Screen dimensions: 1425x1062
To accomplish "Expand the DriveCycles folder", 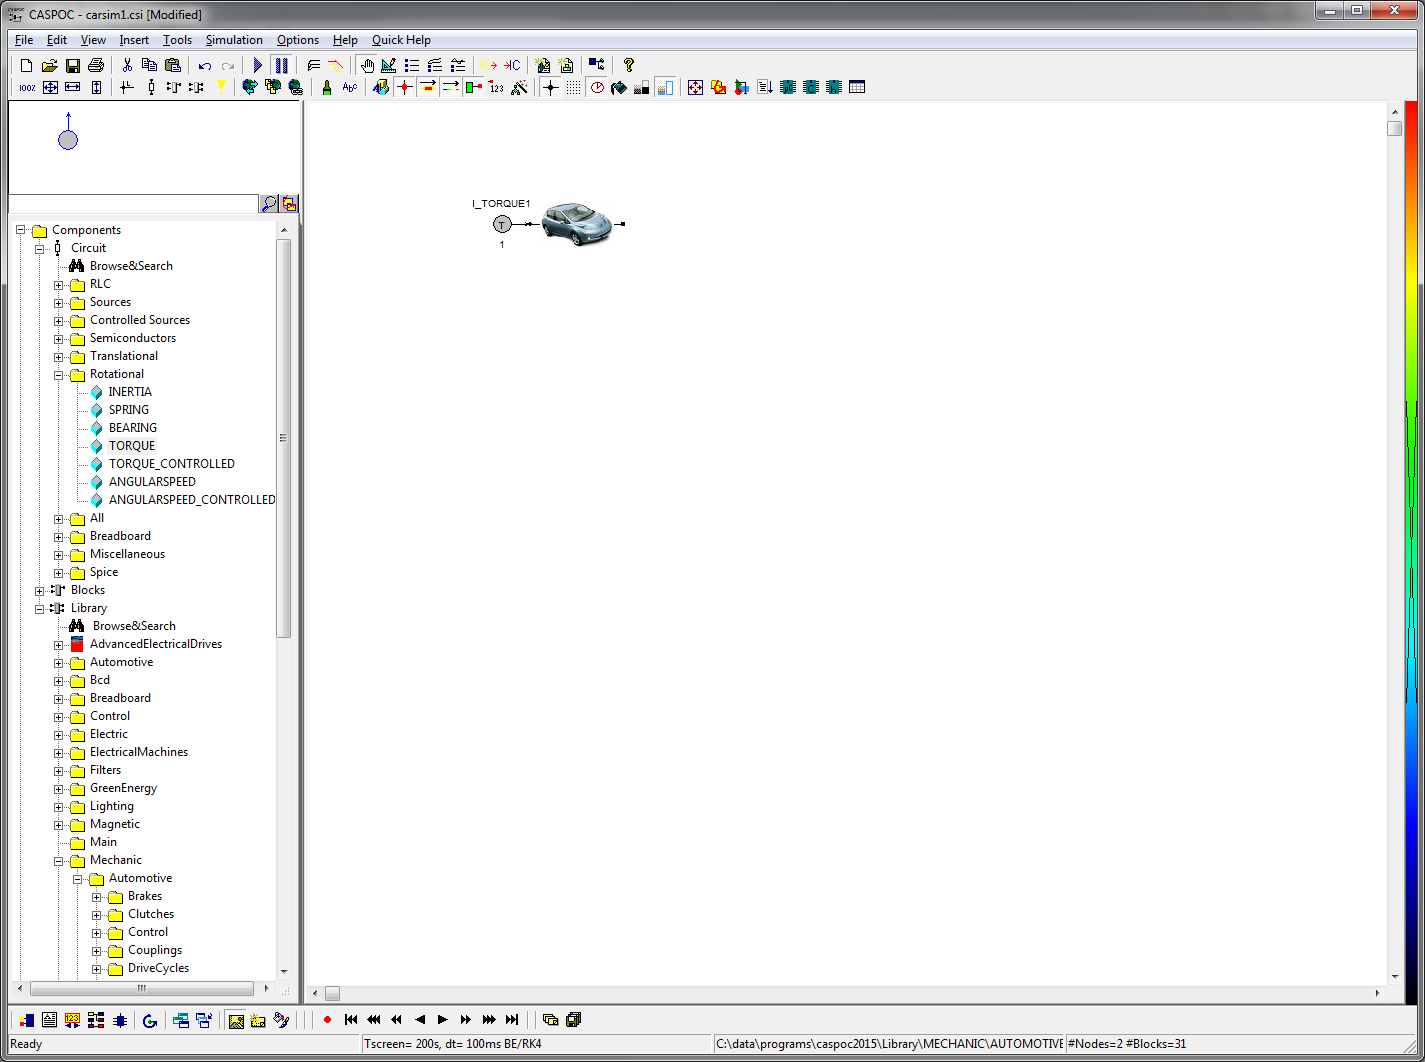I will coord(97,969).
